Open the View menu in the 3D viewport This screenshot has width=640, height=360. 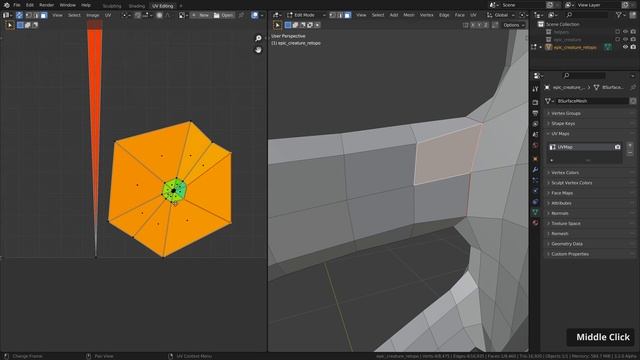(361, 15)
